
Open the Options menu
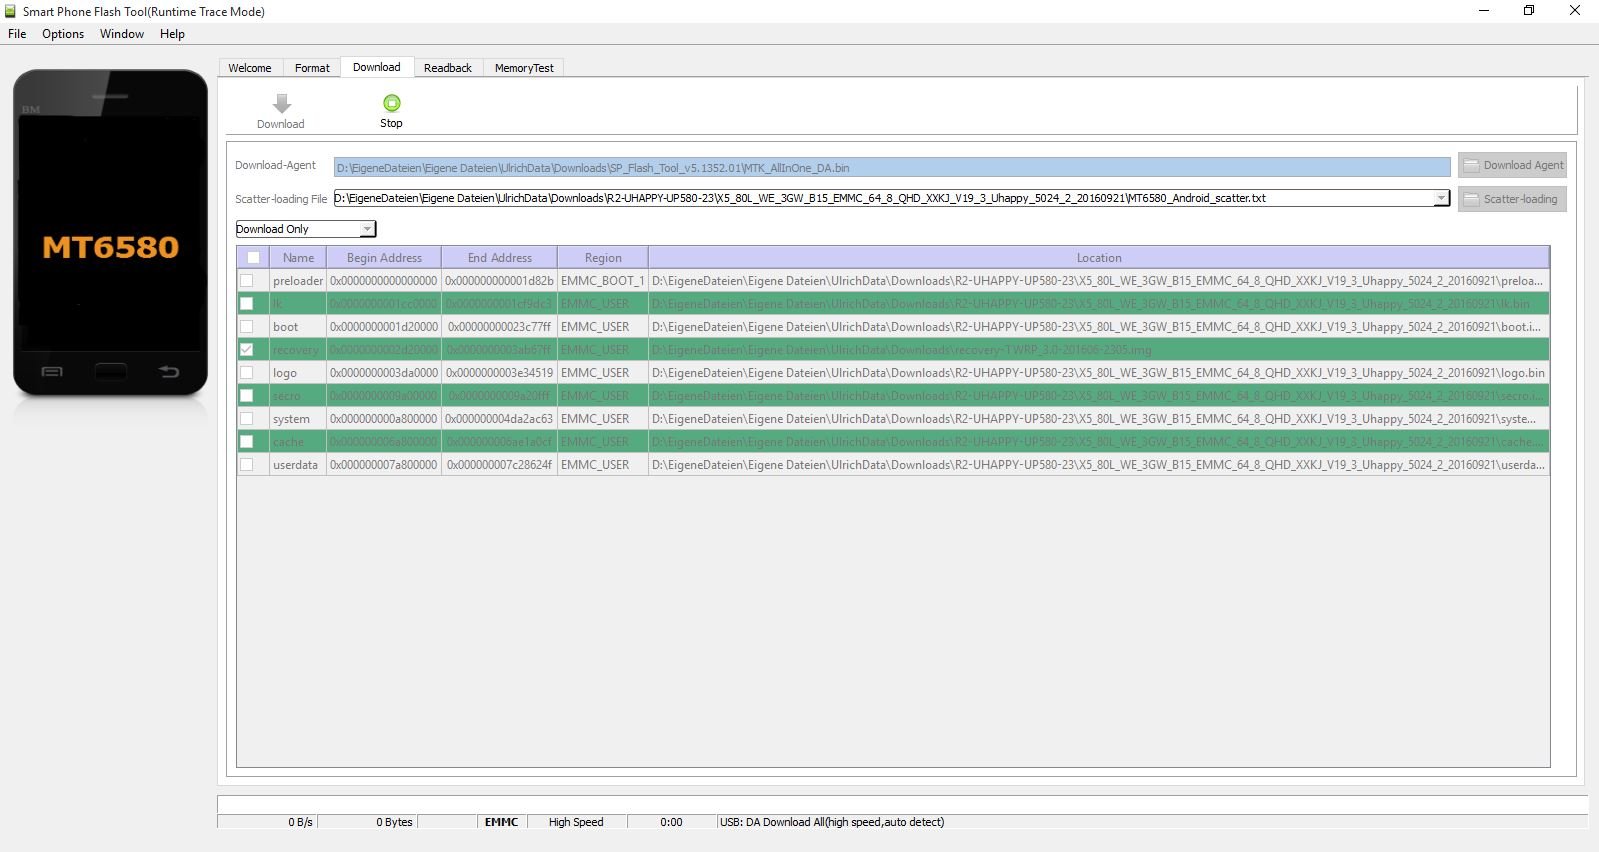point(63,34)
